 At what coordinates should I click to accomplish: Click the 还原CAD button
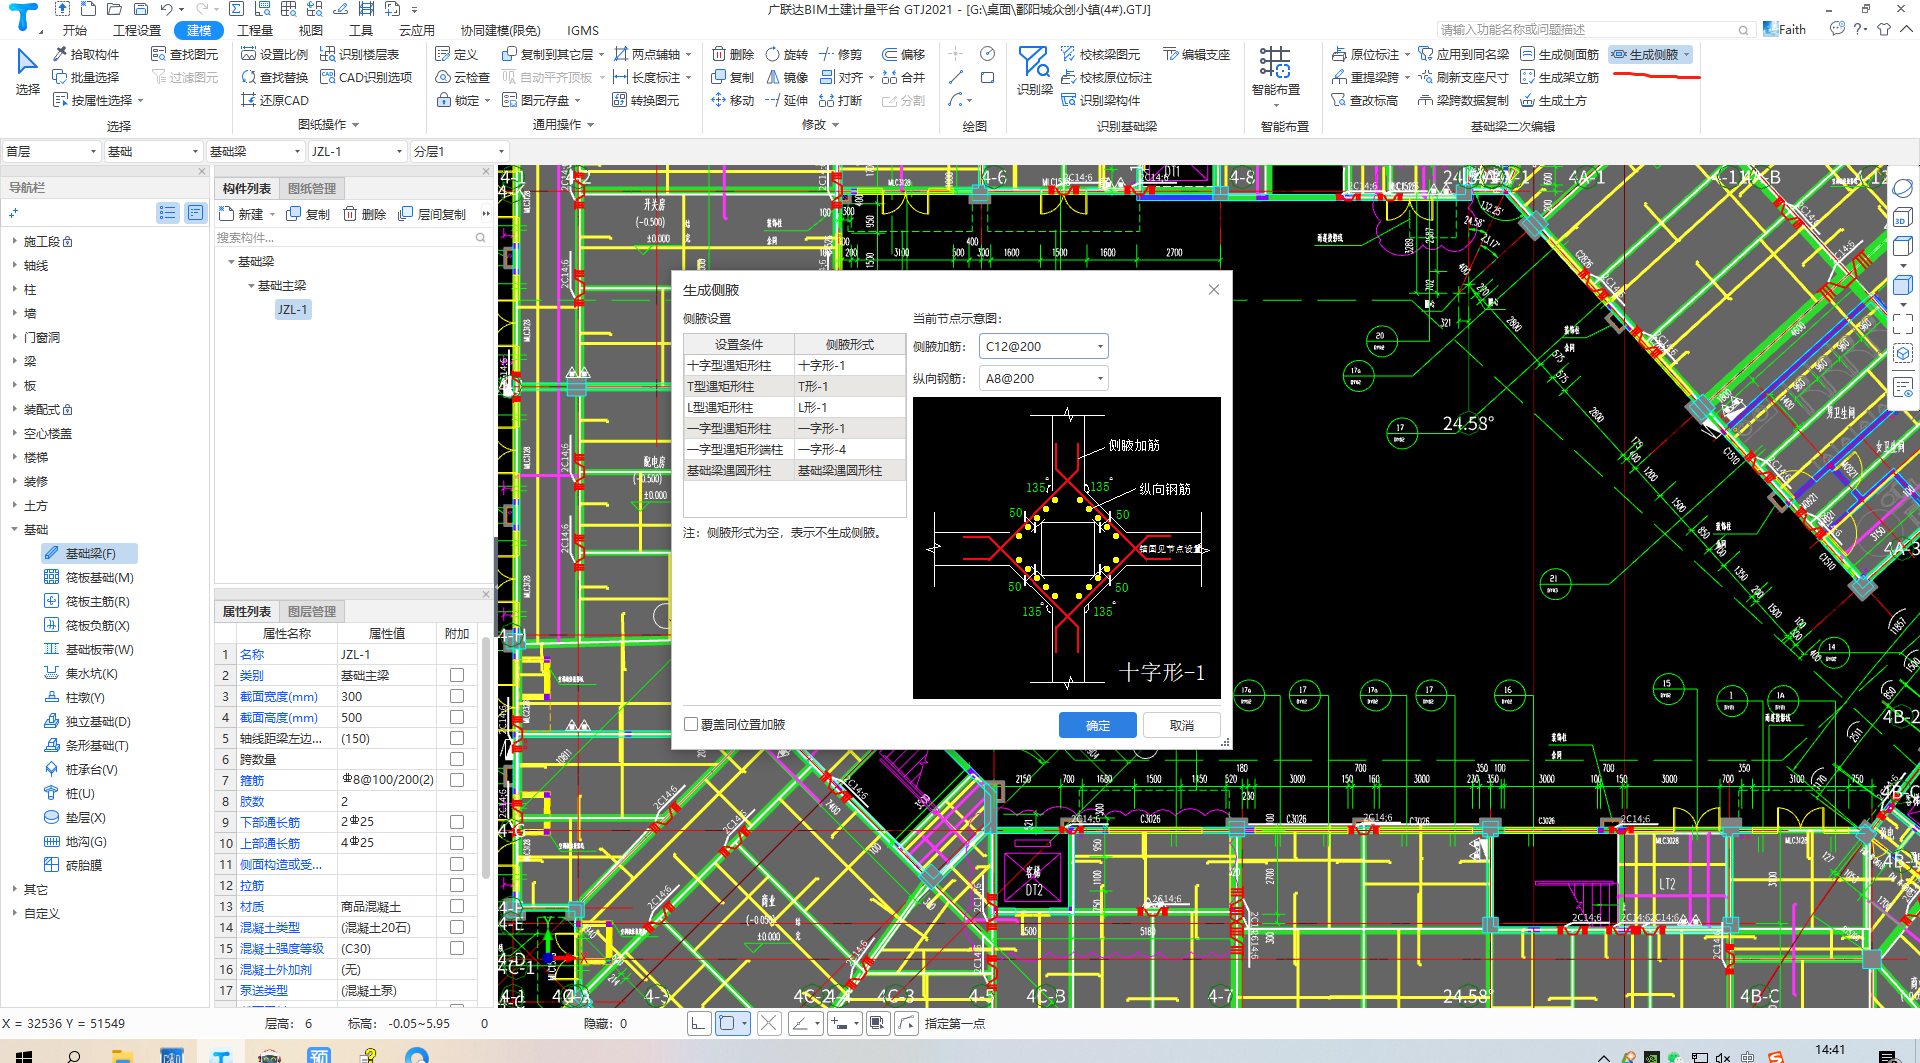275,100
